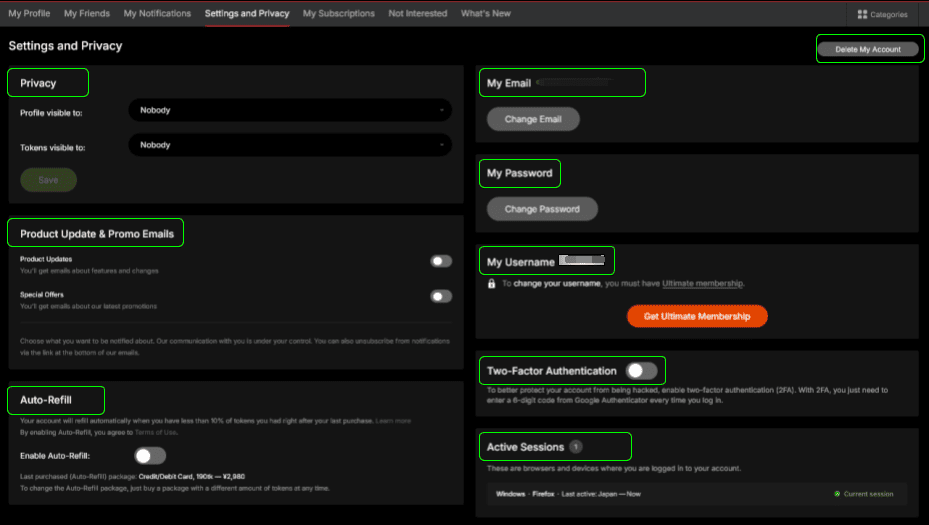929x525 pixels.
Task: Enable the Auto-Refill switch
Action: [x=150, y=456]
